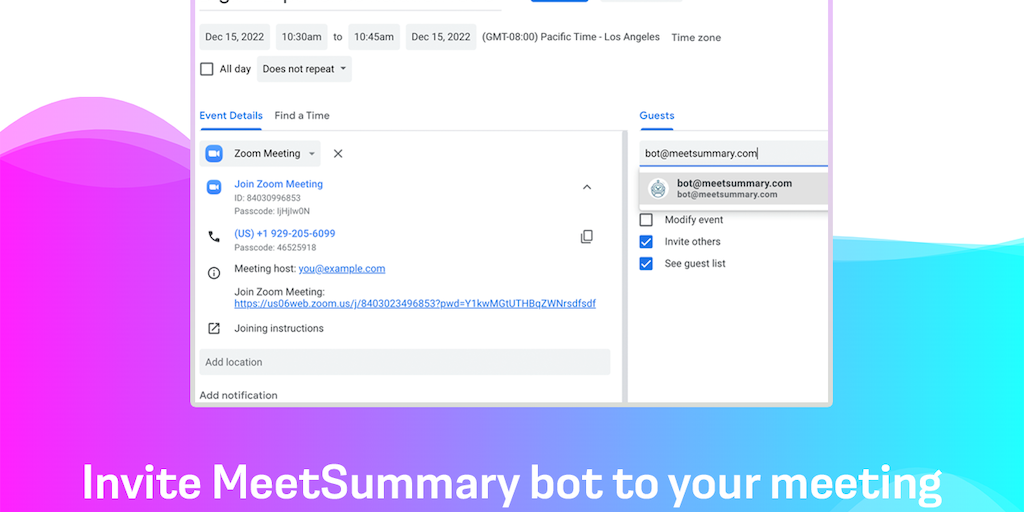The width and height of the screenshot is (1024, 512).
Task: Open the Join Zoom Meeting link
Action: [x=278, y=184]
